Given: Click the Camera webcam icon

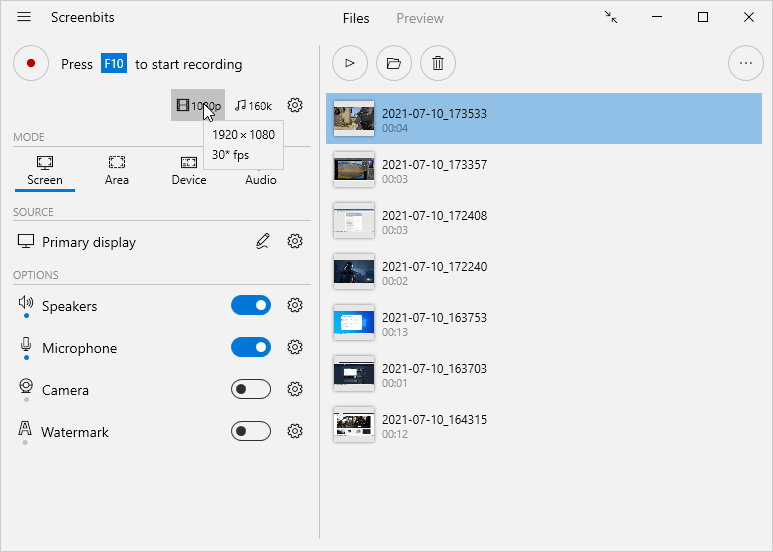Looking at the screenshot, I should (26, 386).
